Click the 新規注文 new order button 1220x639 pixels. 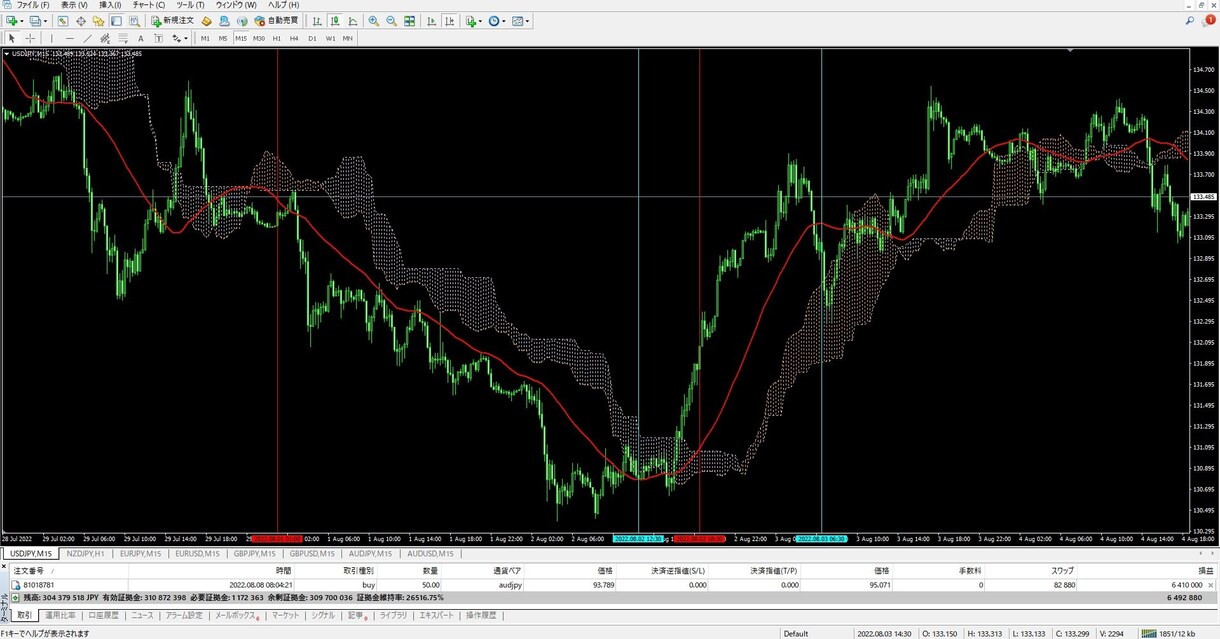coord(173,20)
